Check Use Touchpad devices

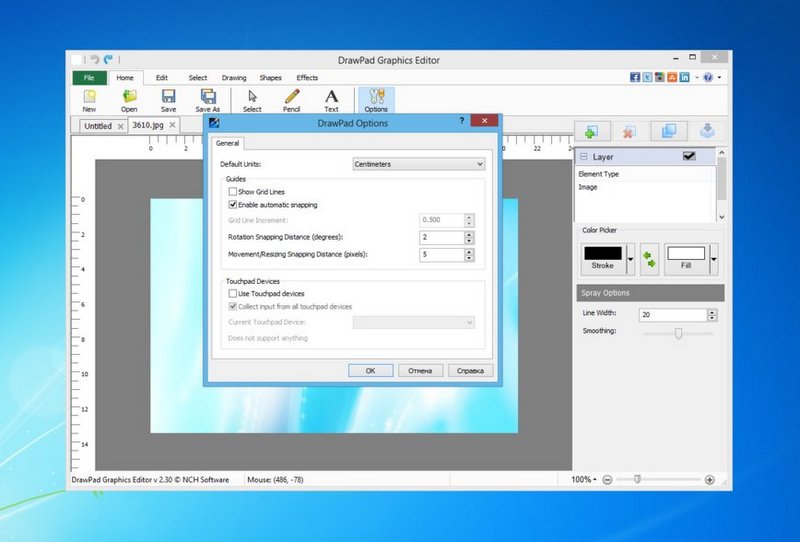(233, 293)
